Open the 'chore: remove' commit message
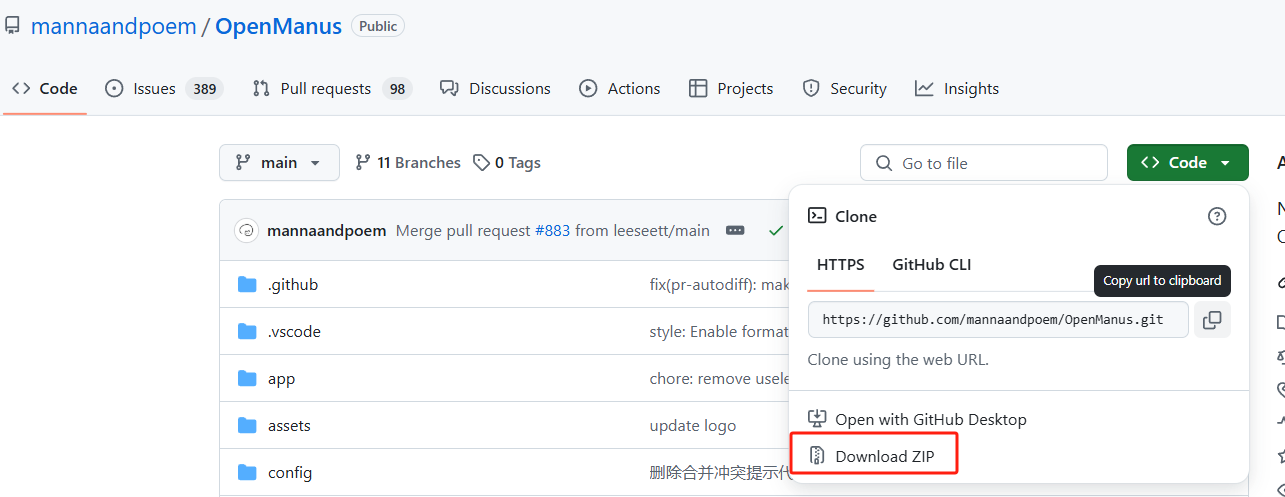Viewport: 1285px width, 497px height. pos(720,379)
